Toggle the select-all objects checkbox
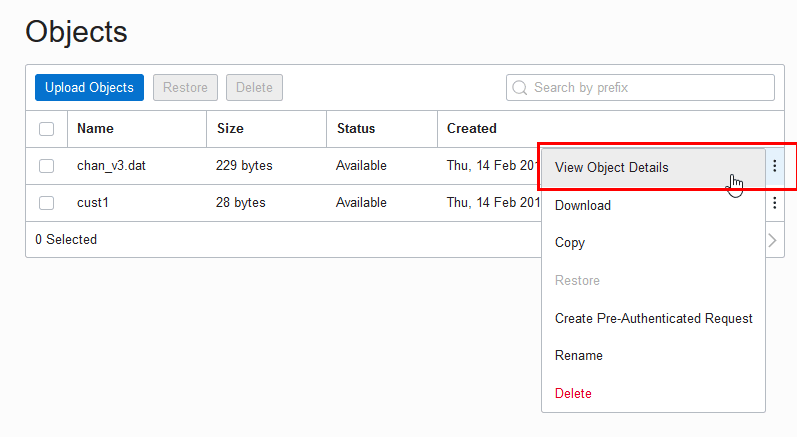Viewport: 797px width, 437px height. point(46,129)
